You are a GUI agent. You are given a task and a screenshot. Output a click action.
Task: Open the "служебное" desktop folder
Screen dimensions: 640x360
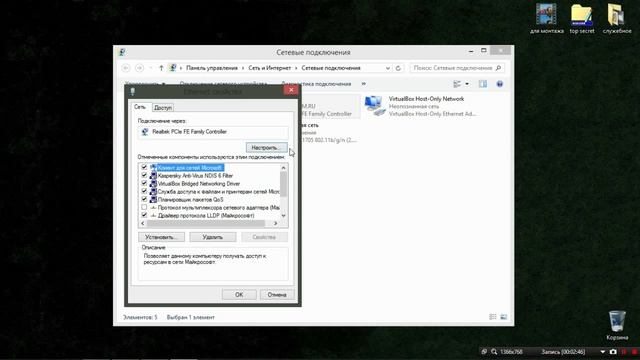pyautogui.click(x=617, y=18)
